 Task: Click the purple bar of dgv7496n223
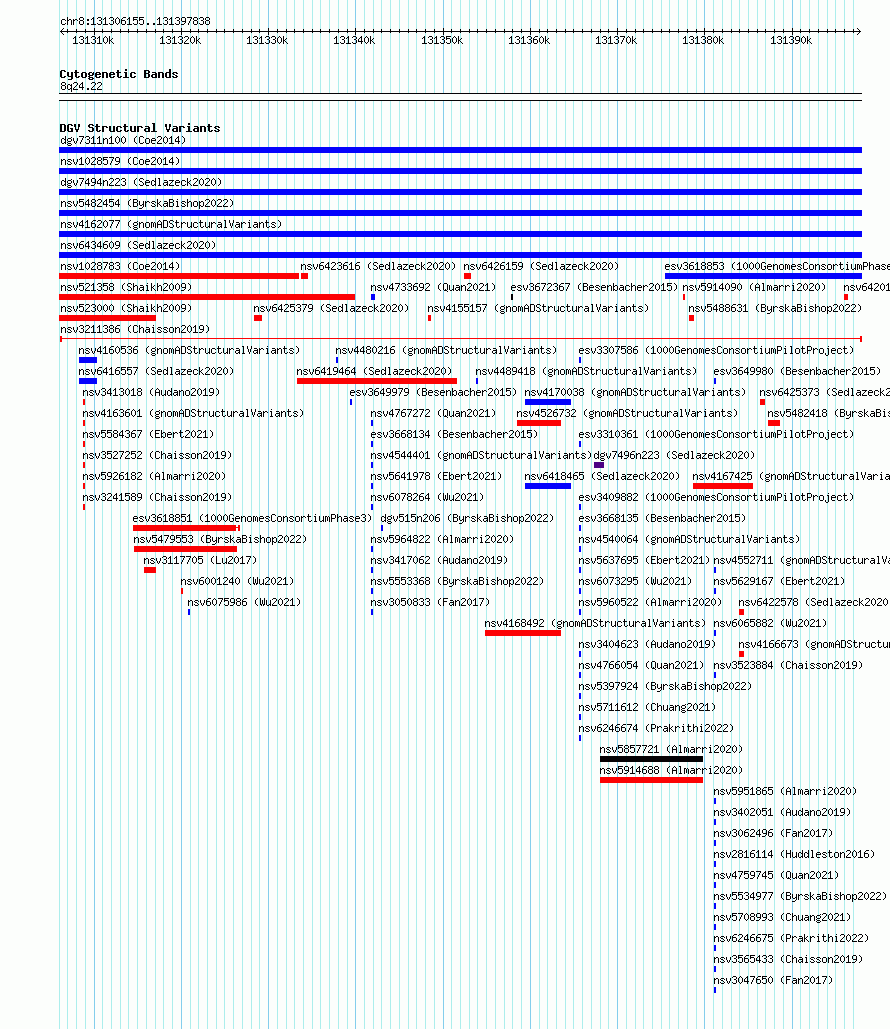click(x=599, y=465)
